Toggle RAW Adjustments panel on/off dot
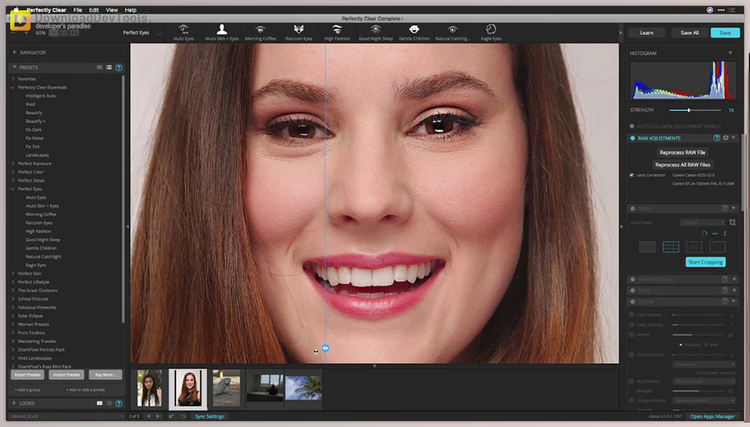750x427 pixels. pyautogui.click(x=632, y=138)
